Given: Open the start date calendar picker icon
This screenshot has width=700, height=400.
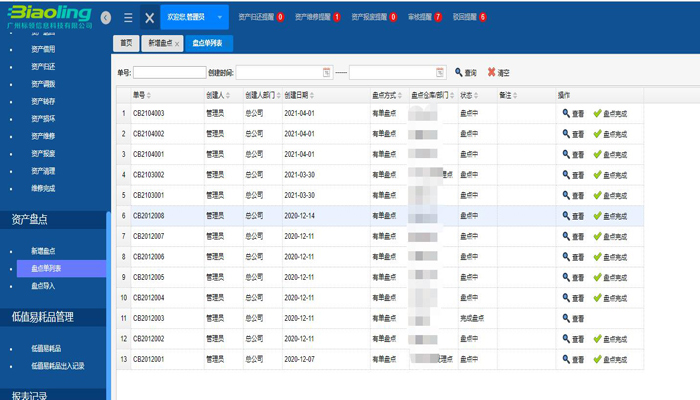Looking at the screenshot, I should pos(326,72).
